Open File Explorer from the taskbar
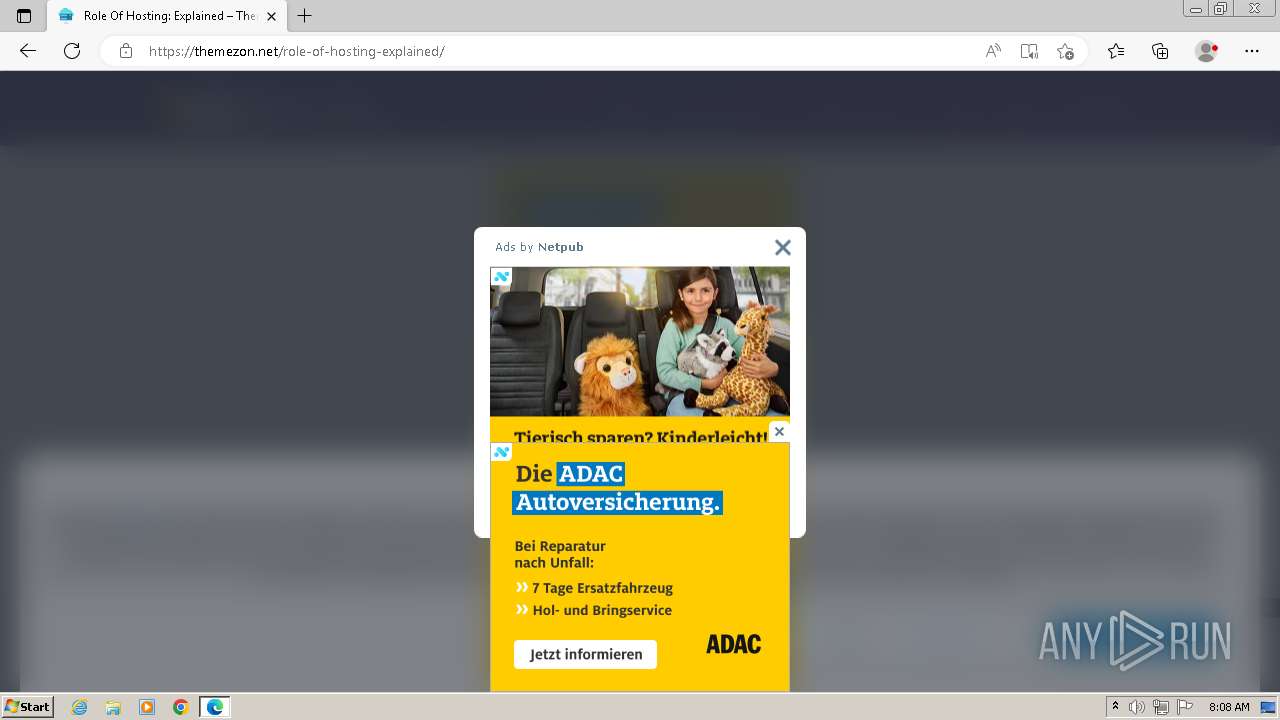The height and width of the screenshot is (720, 1280). click(x=113, y=707)
